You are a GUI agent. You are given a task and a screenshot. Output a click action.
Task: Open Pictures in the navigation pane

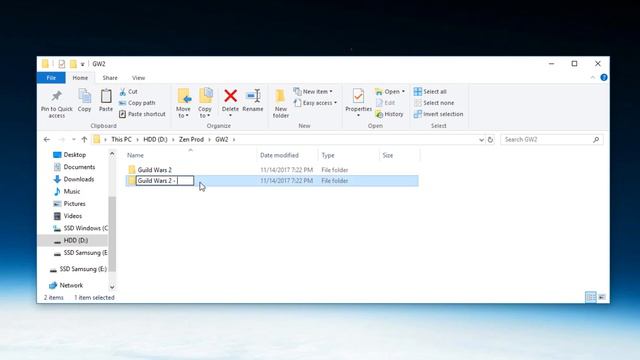click(69, 204)
